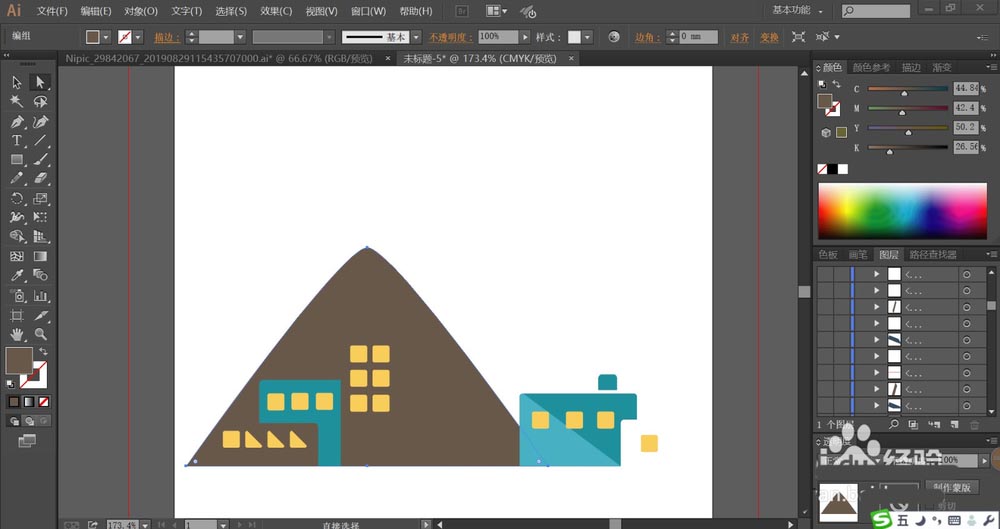
Task: Open the opacity 100% dropdown arrow
Action: click(525, 37)
